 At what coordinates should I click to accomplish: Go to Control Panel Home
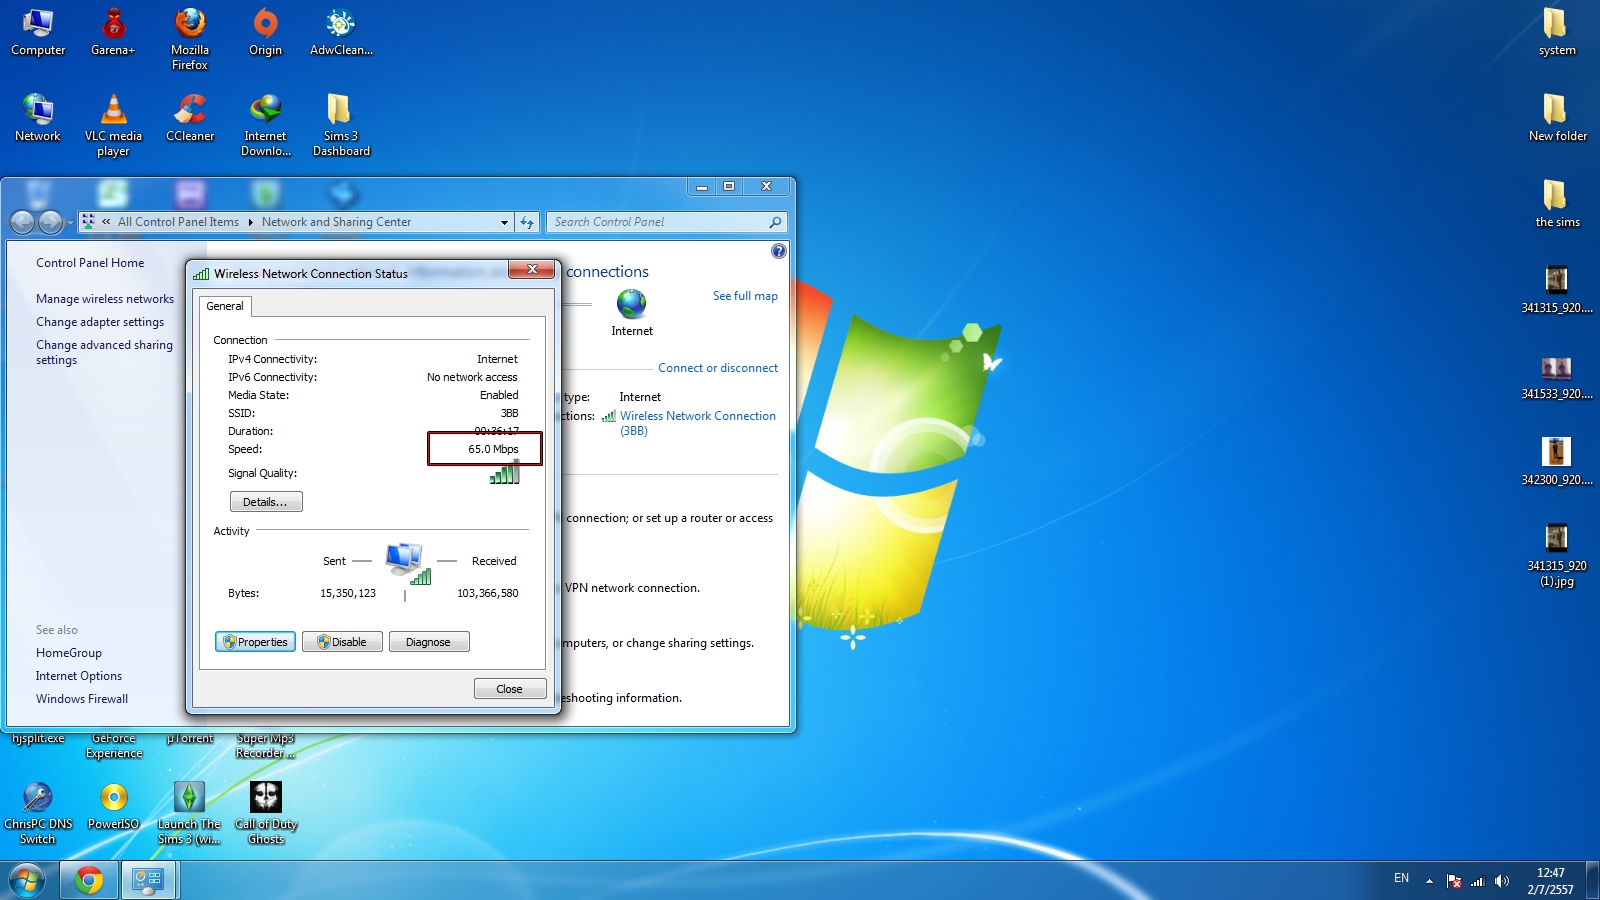click(90, 263)
